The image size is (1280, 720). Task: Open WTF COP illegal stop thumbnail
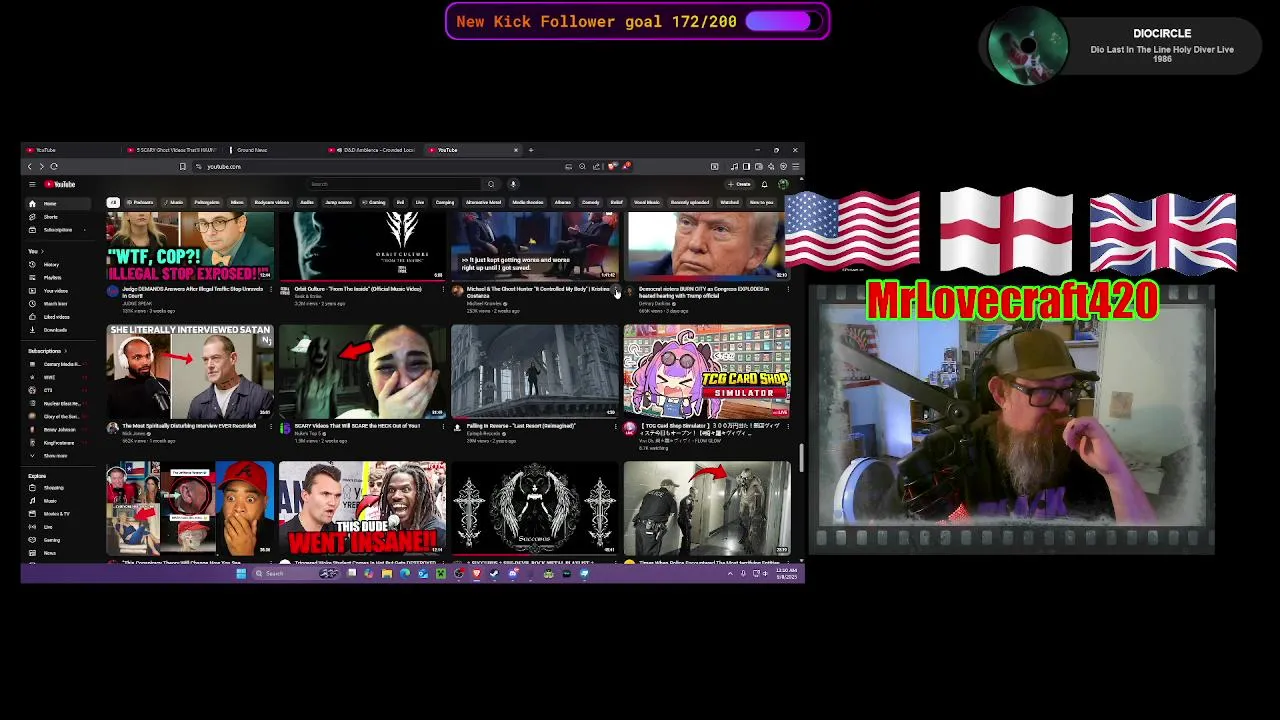click(x=190, y=247)
